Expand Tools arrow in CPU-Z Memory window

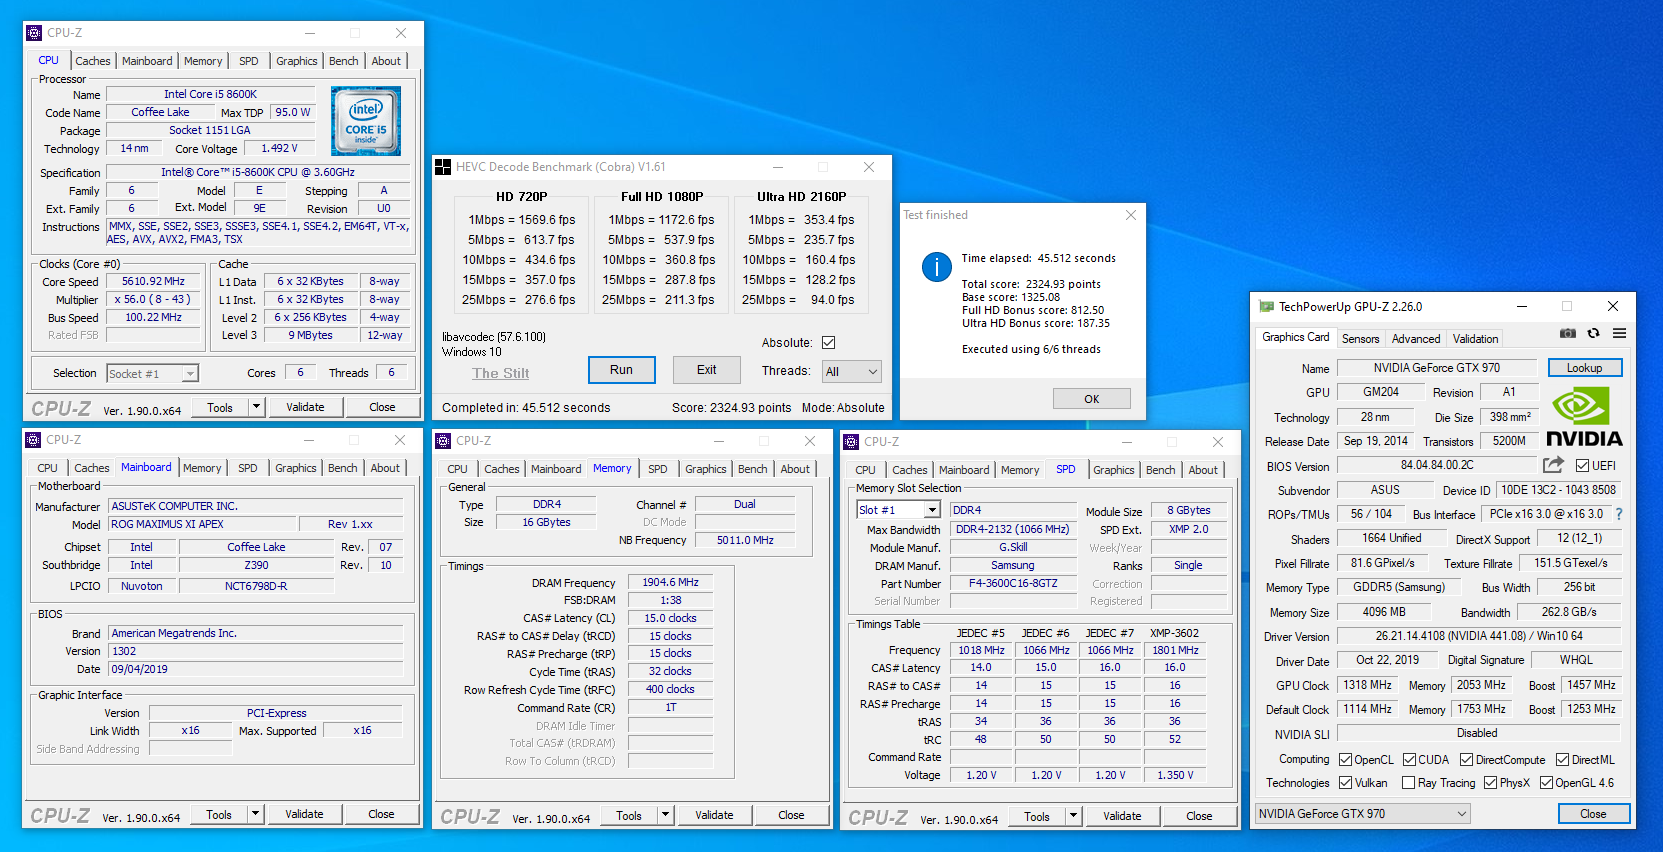coord(665,815)
